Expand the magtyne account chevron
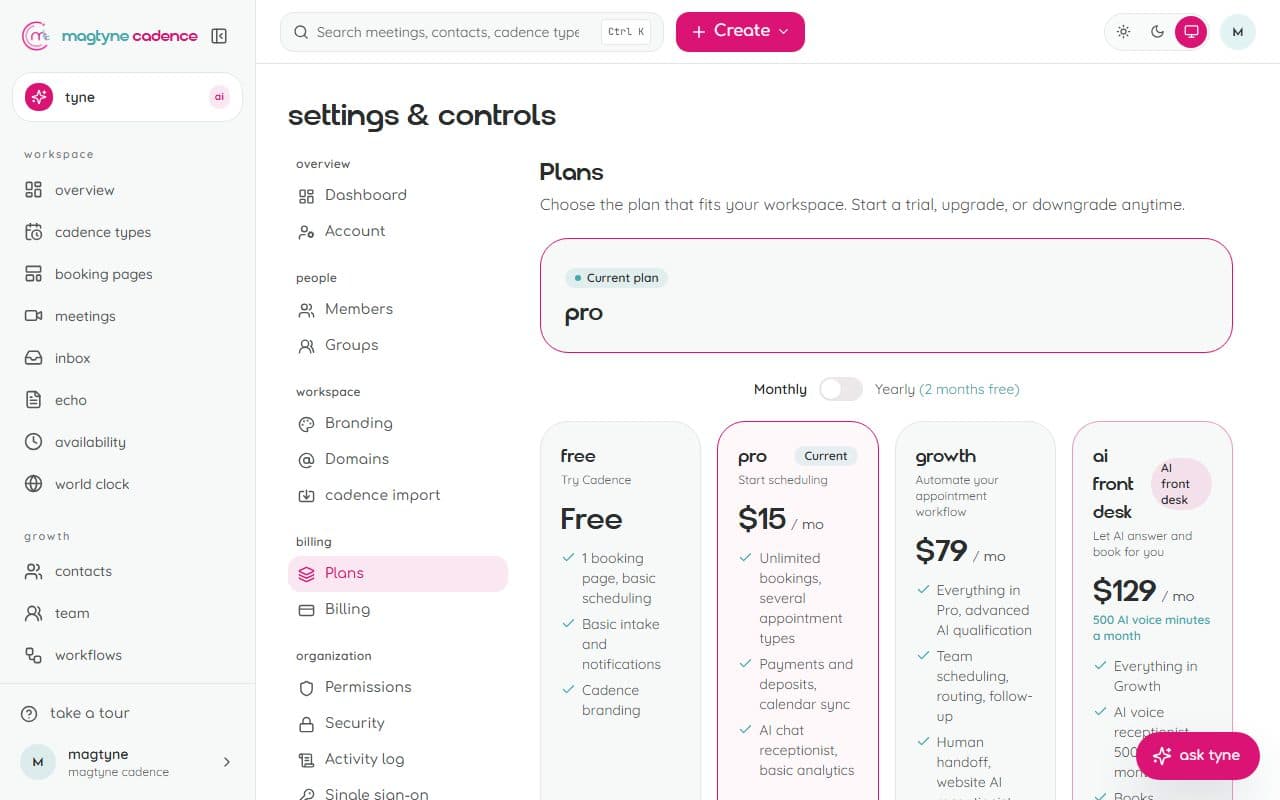Screen dimensions: 1280x800 click(227, 762)
